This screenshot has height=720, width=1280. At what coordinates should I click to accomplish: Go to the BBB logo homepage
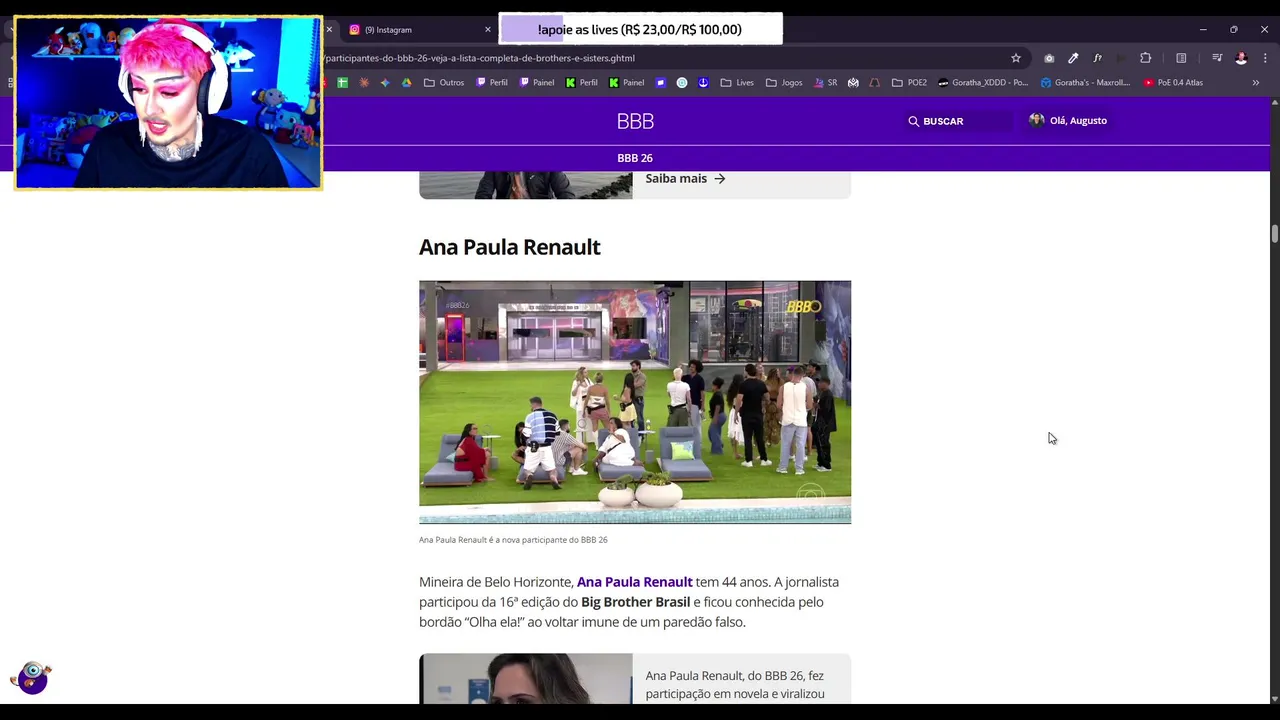(x=635, y=121)
